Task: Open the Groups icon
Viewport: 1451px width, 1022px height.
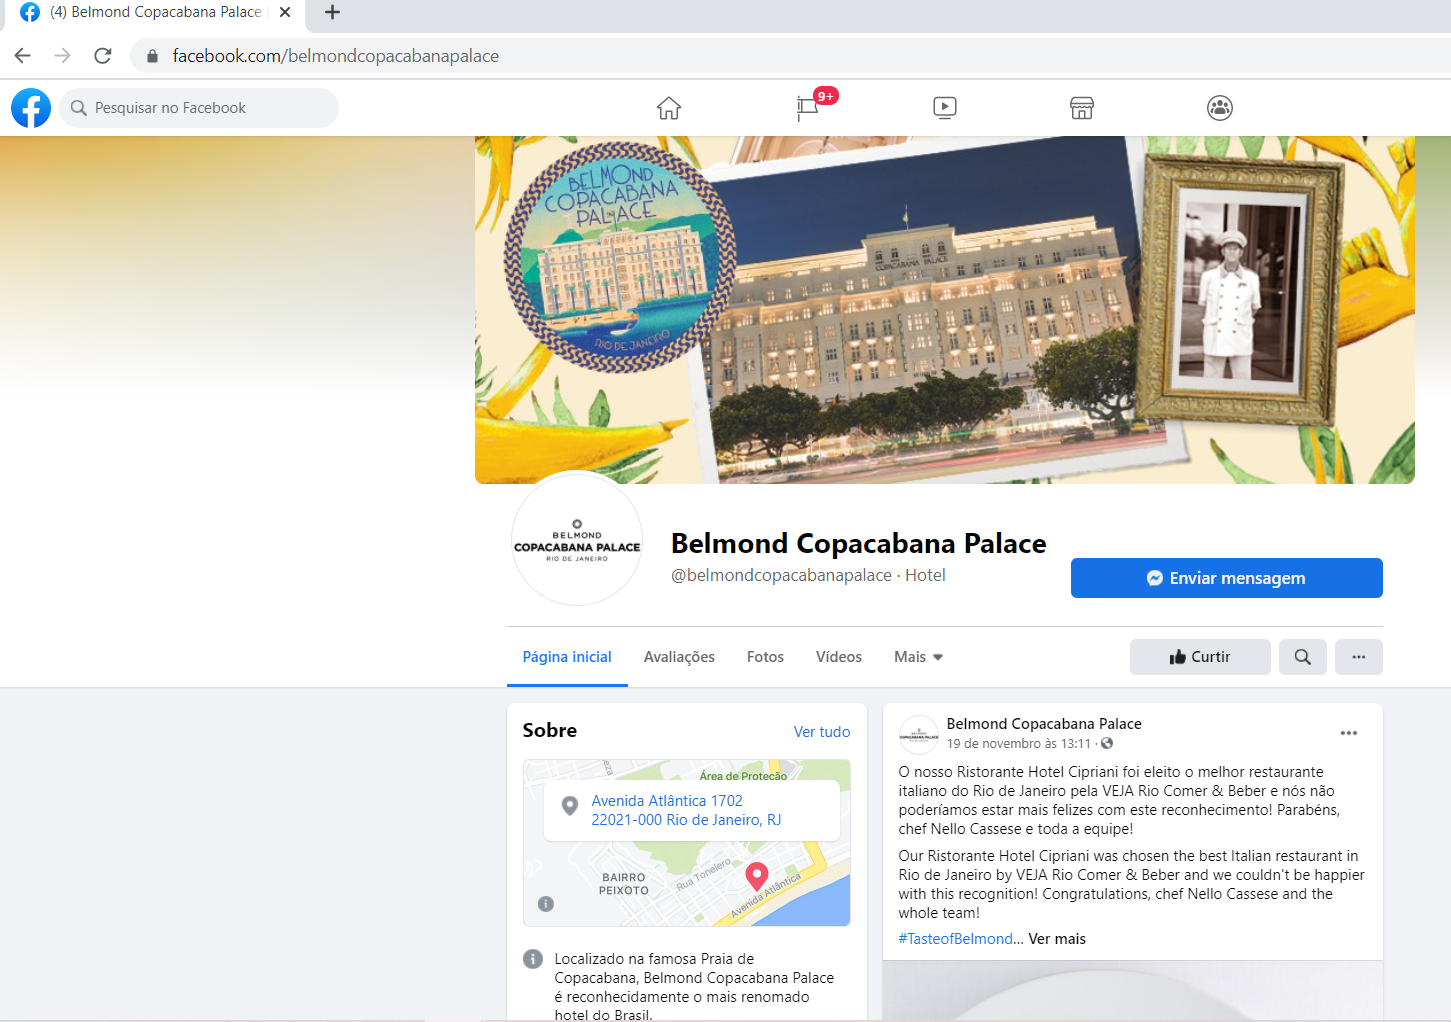Action: pos(1219,108)
